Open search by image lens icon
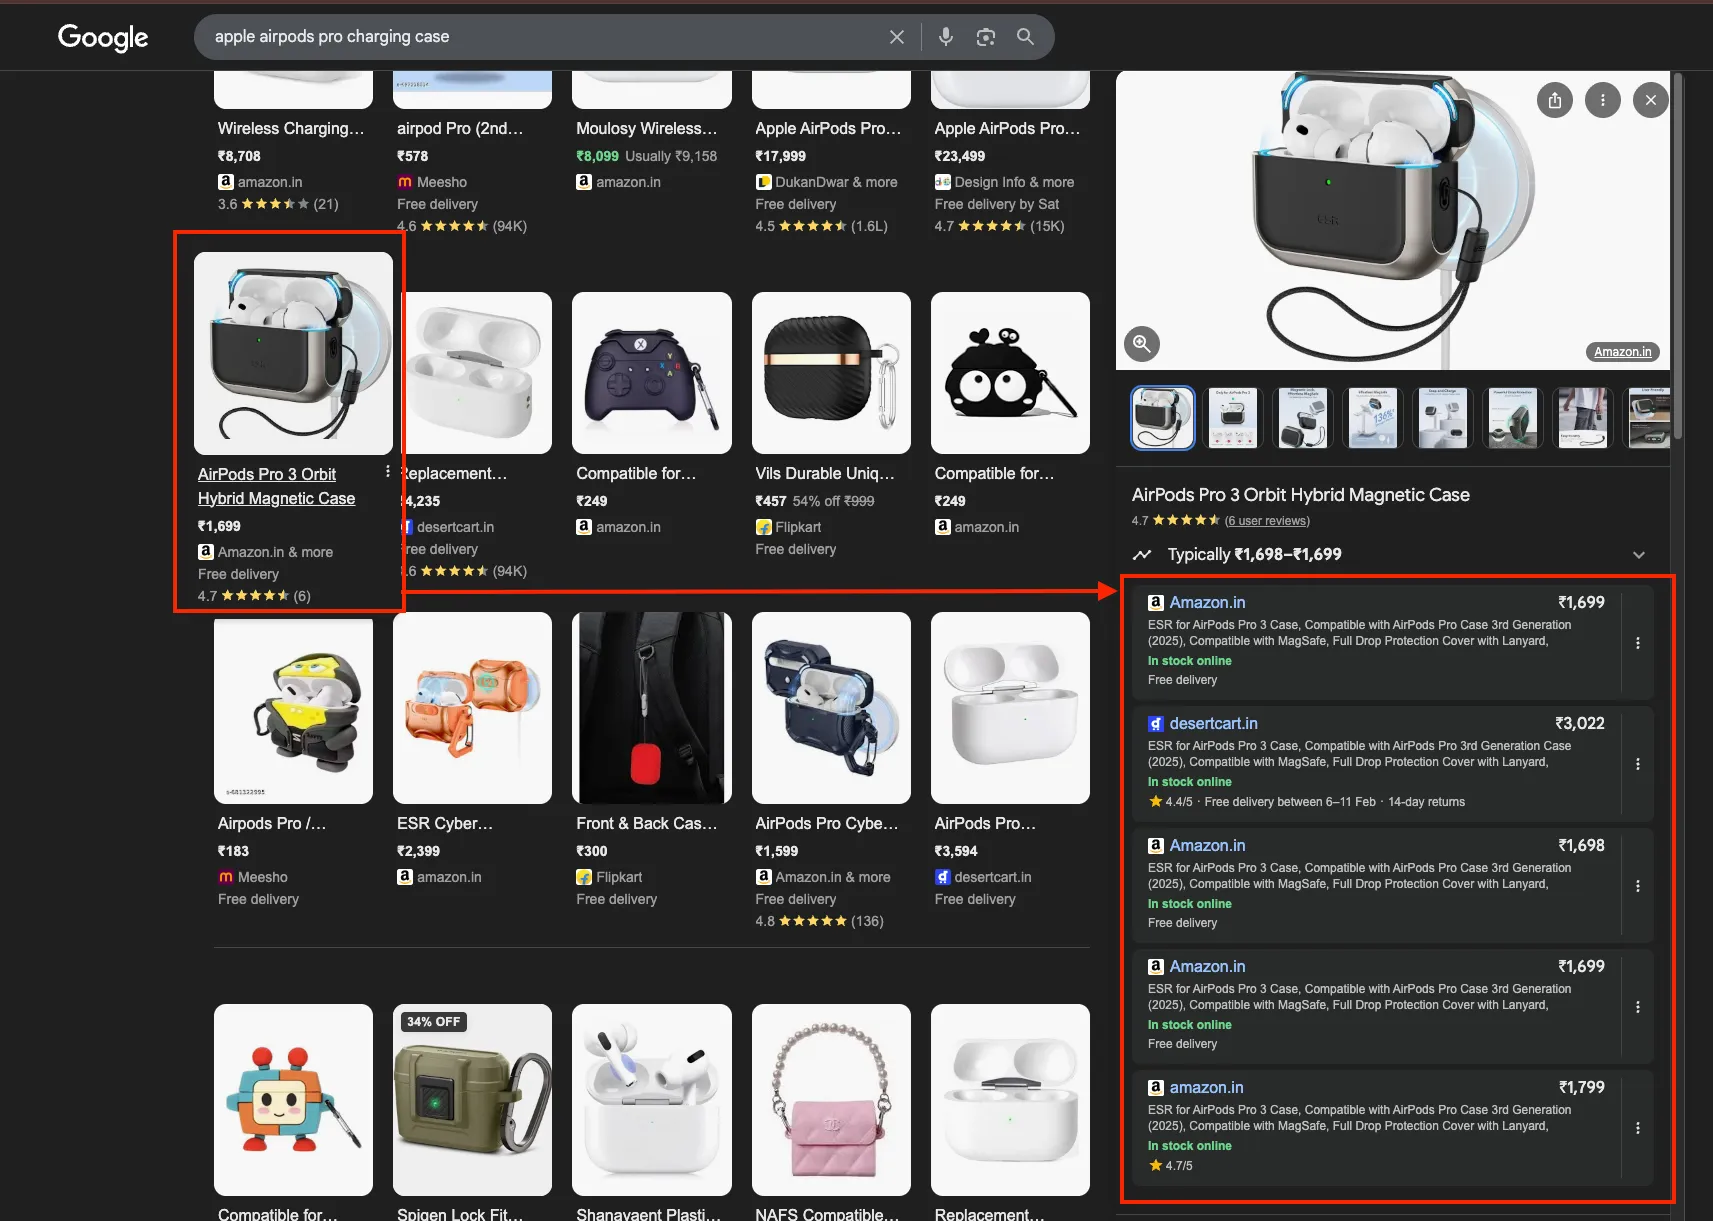This screenshot has height=1221, width=1713. pyautogui.click(x=986, y=37)
